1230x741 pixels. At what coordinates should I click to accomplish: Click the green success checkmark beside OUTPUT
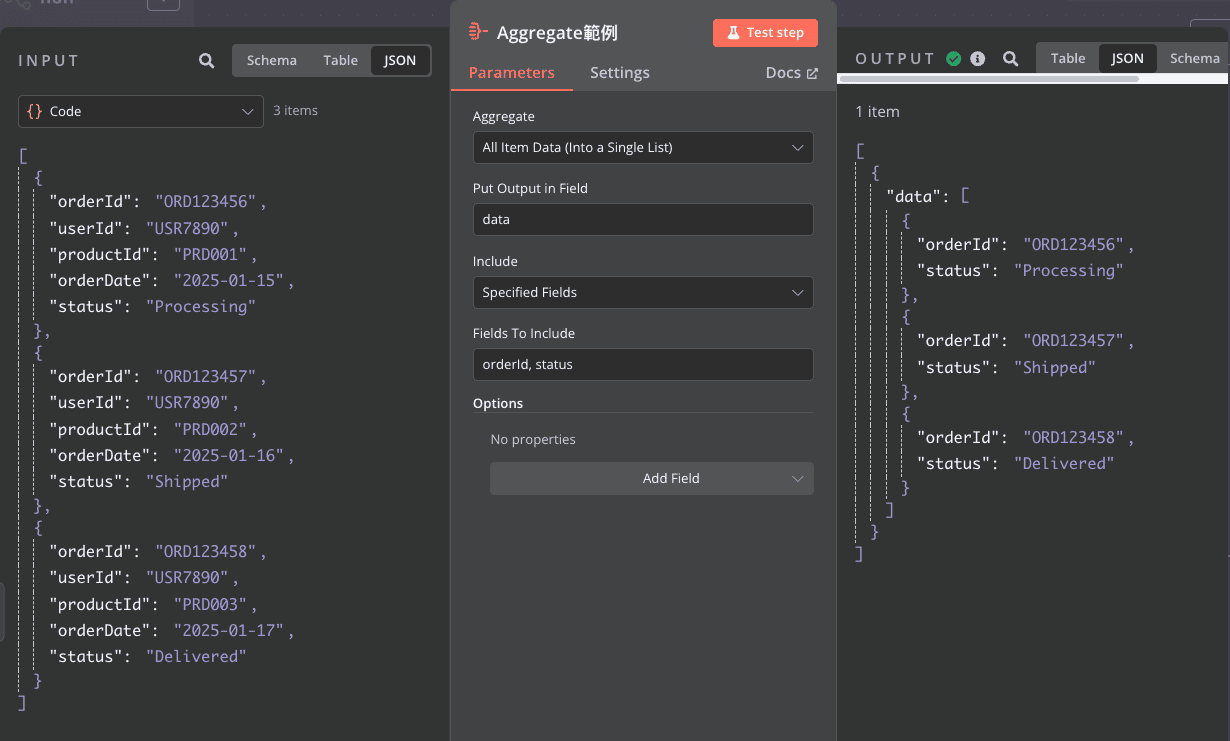954,59
